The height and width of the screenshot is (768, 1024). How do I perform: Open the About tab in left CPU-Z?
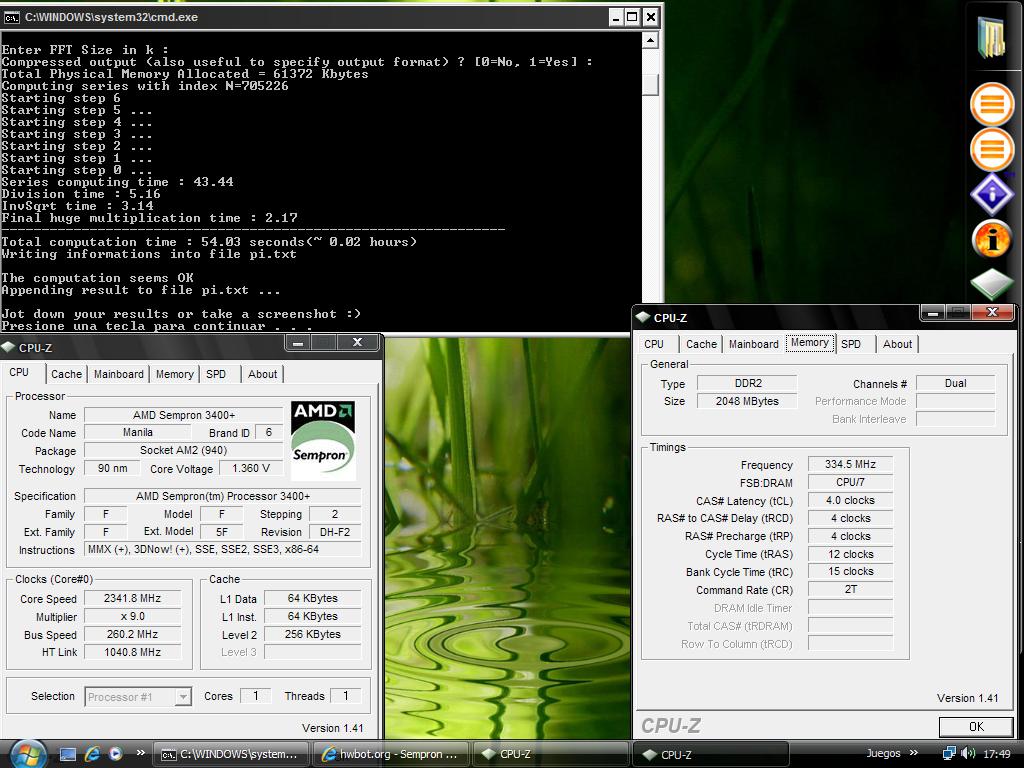tap(263, 374)
